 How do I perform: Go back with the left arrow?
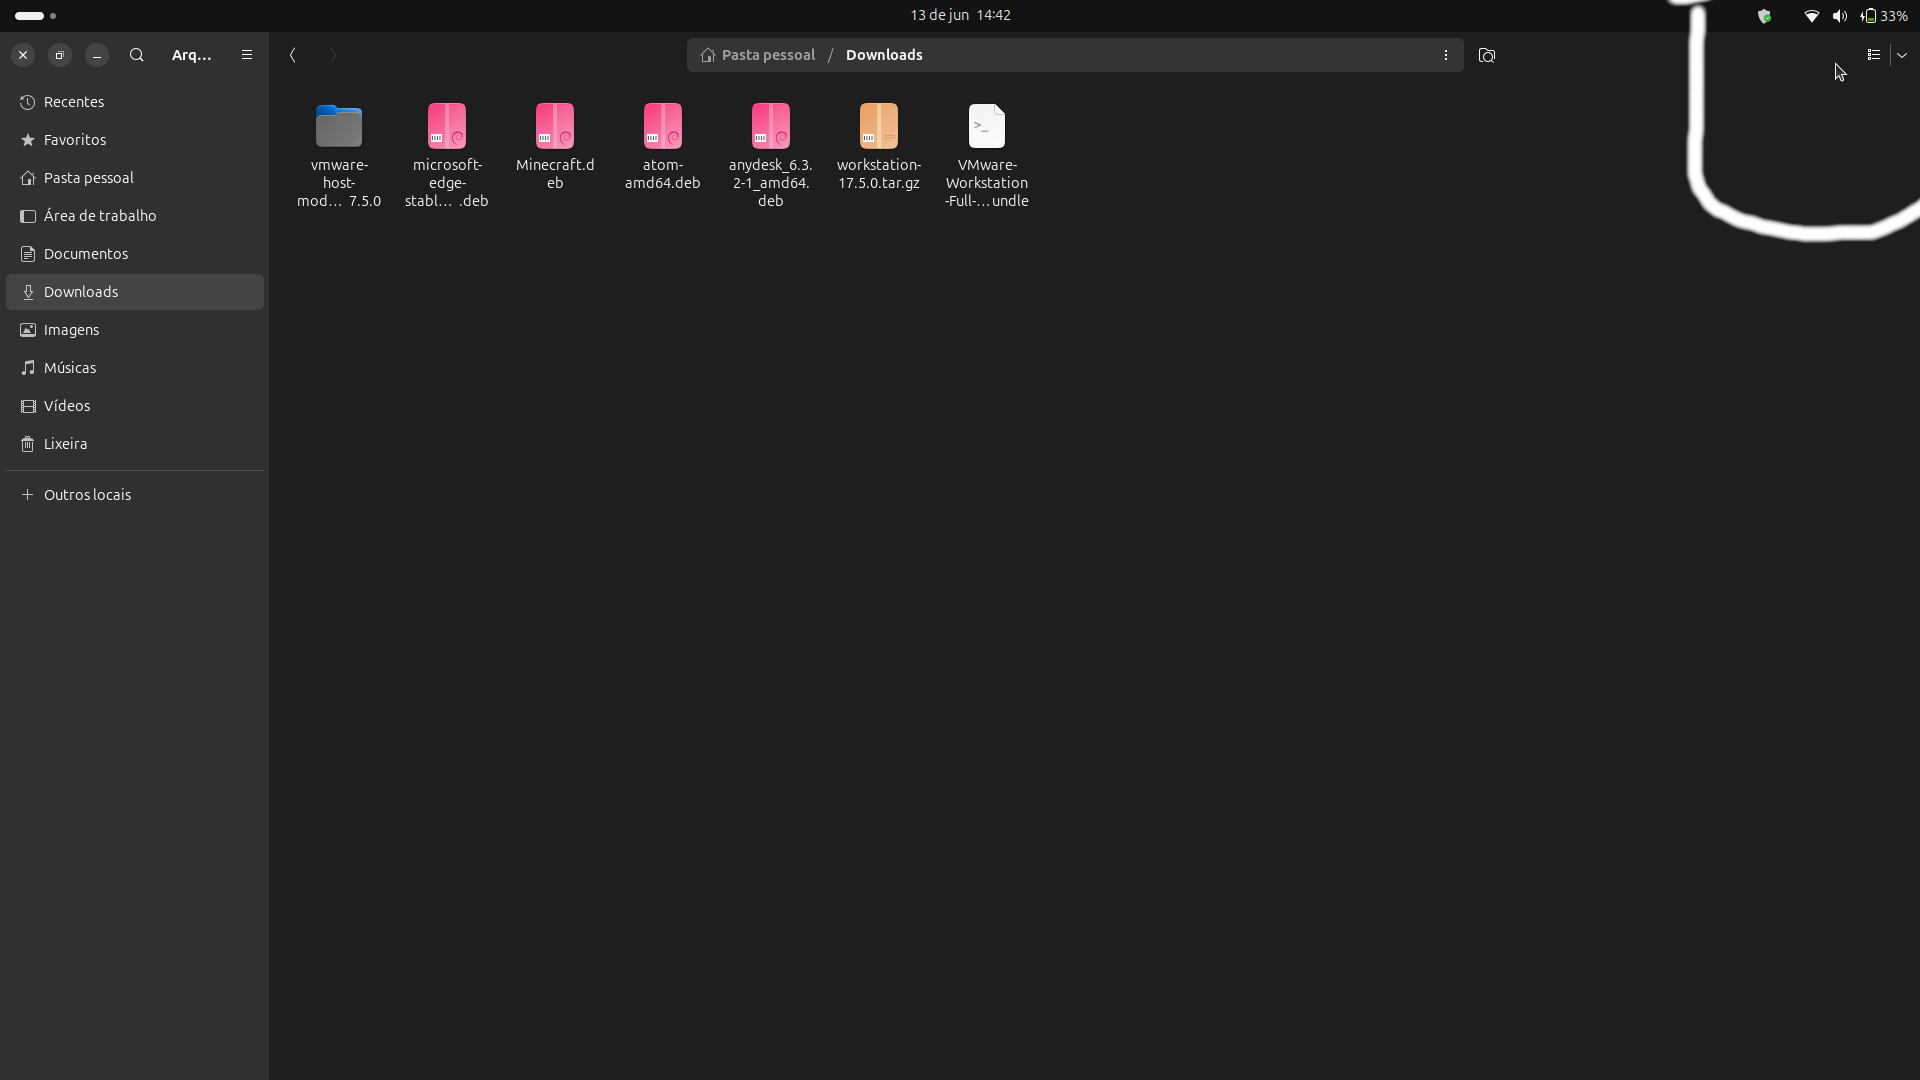click(x=293, y=55)
